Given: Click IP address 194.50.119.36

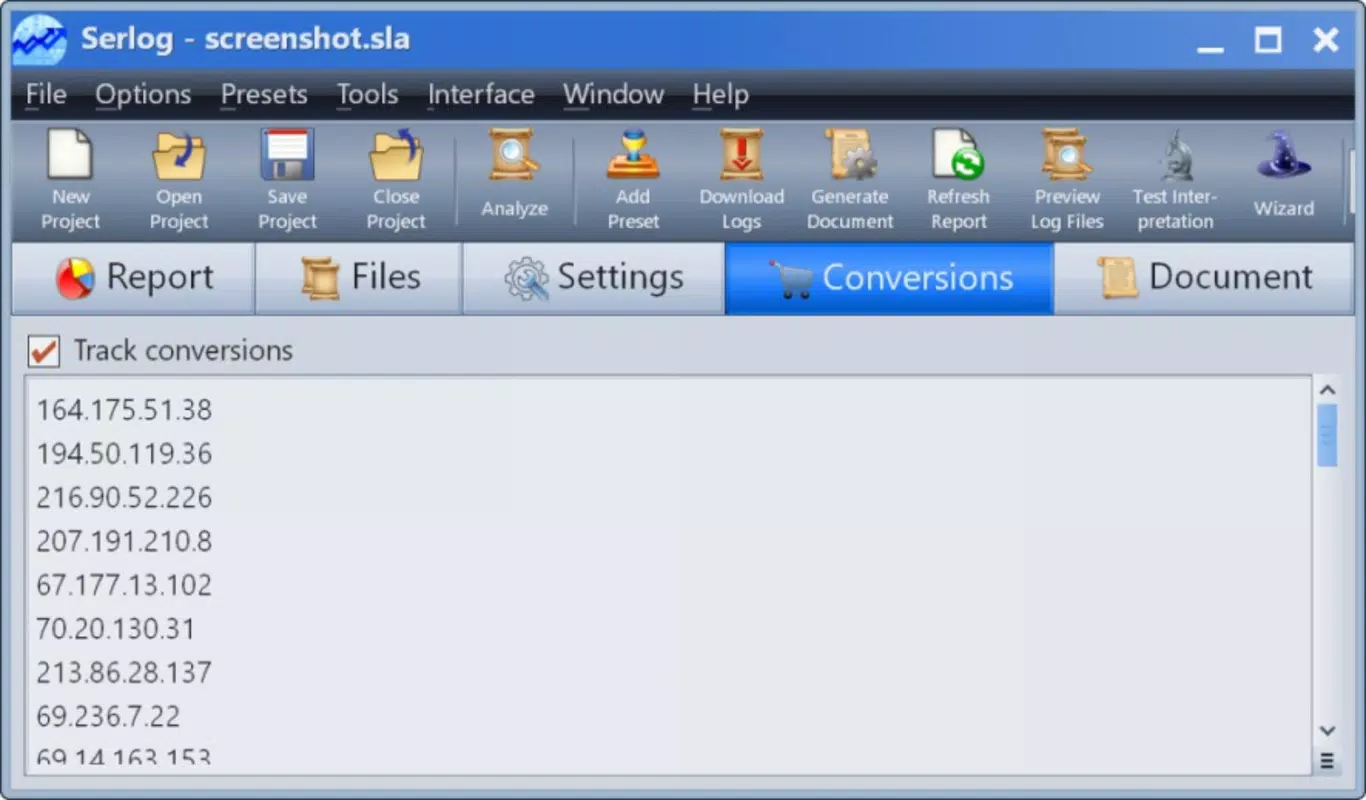Looking at the screenshot, I should (124, 454).
